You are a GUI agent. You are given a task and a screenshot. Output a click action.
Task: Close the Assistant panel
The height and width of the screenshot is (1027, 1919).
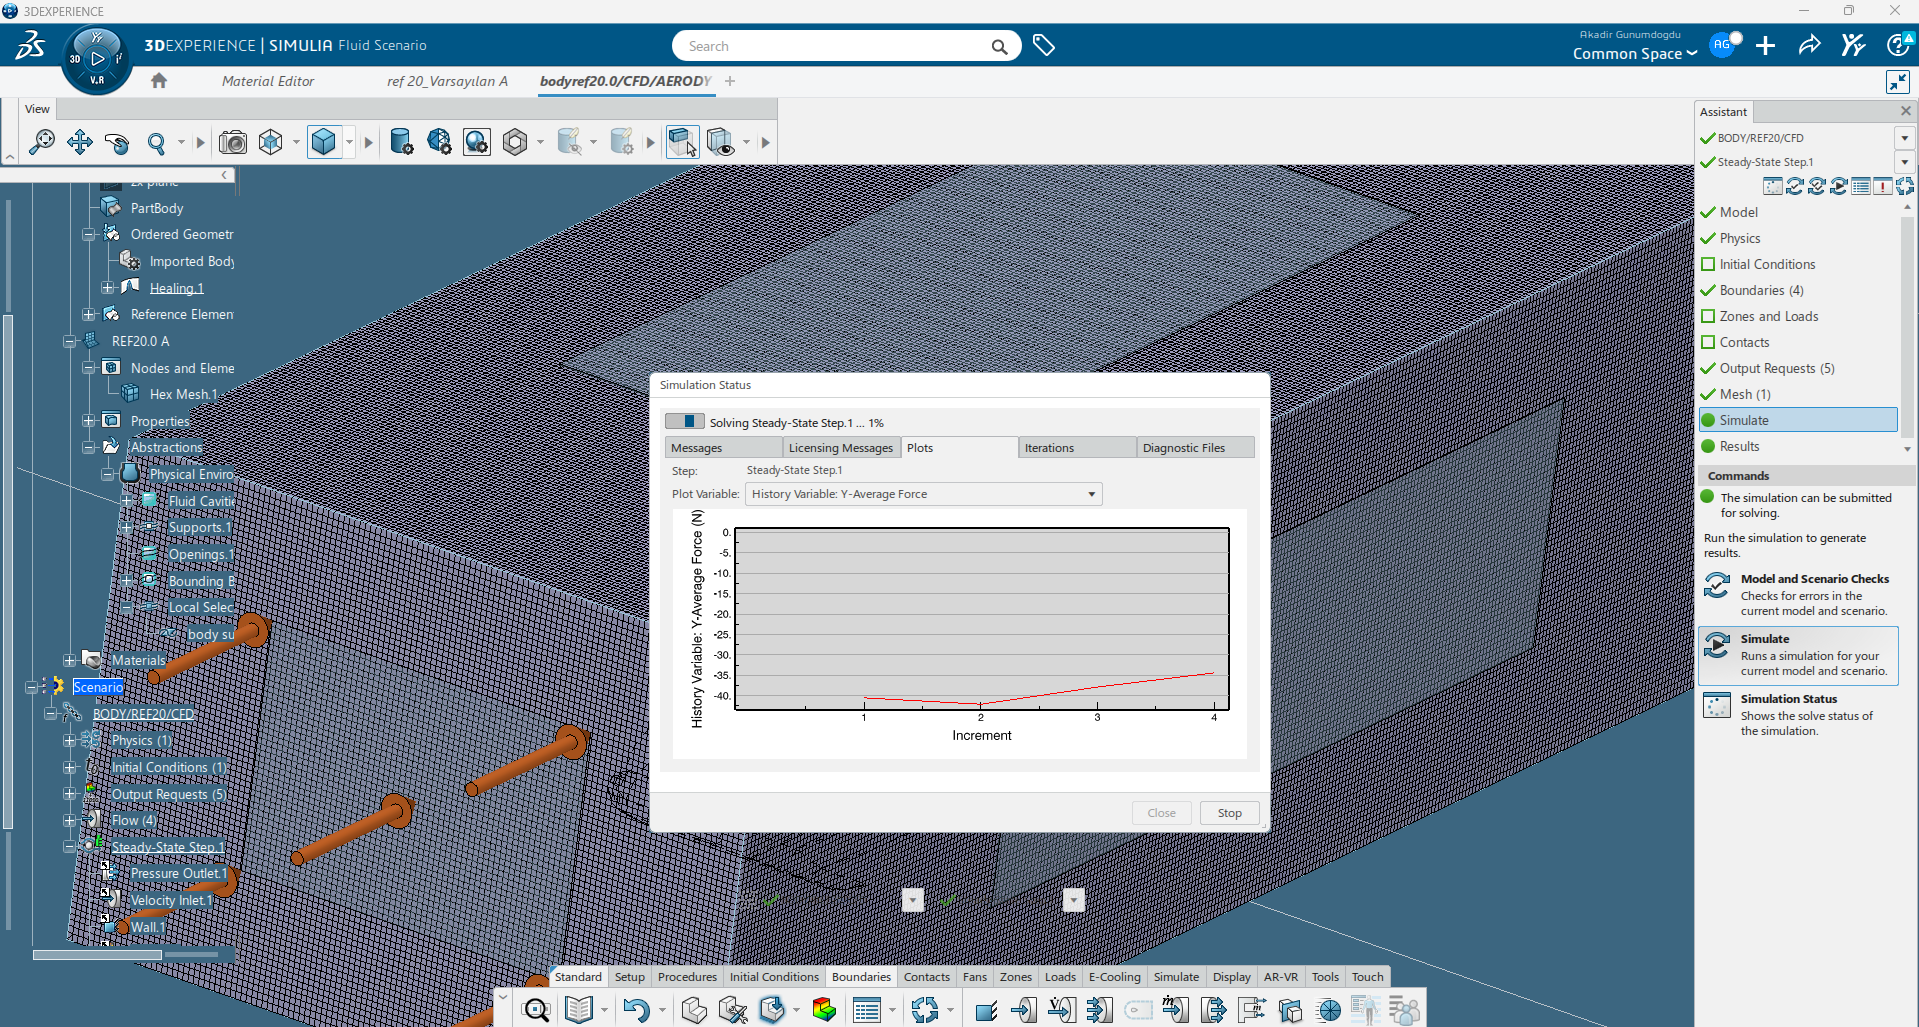point(1906,111)
